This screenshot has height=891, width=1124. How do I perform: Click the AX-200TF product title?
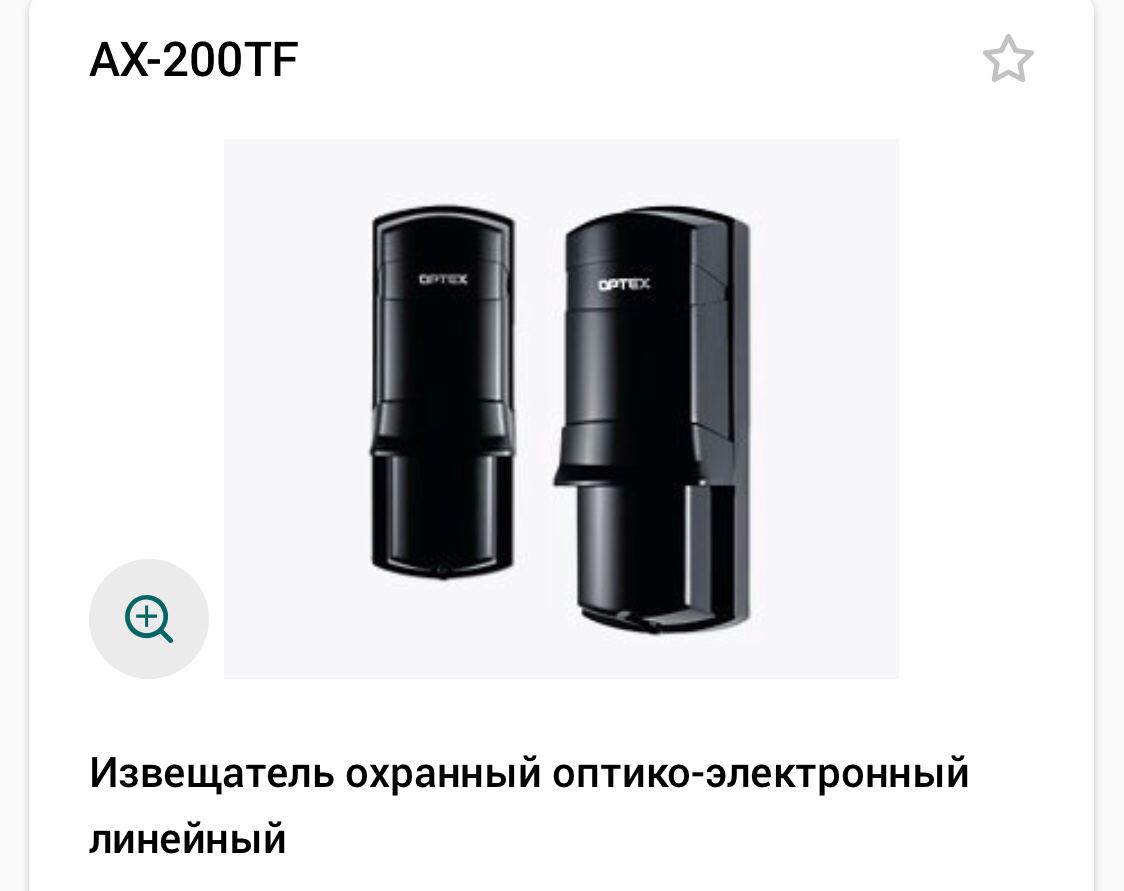(x=194, y=59)
